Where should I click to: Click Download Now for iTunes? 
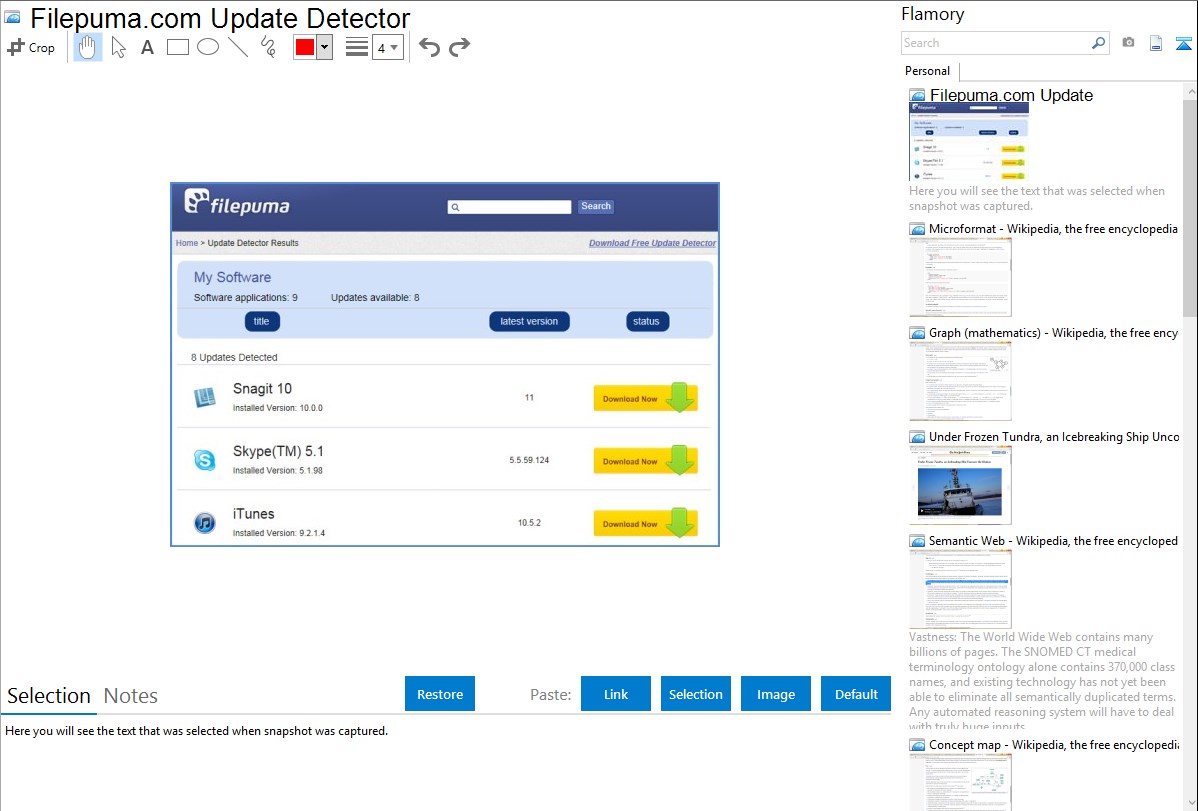tap(646, 524)
